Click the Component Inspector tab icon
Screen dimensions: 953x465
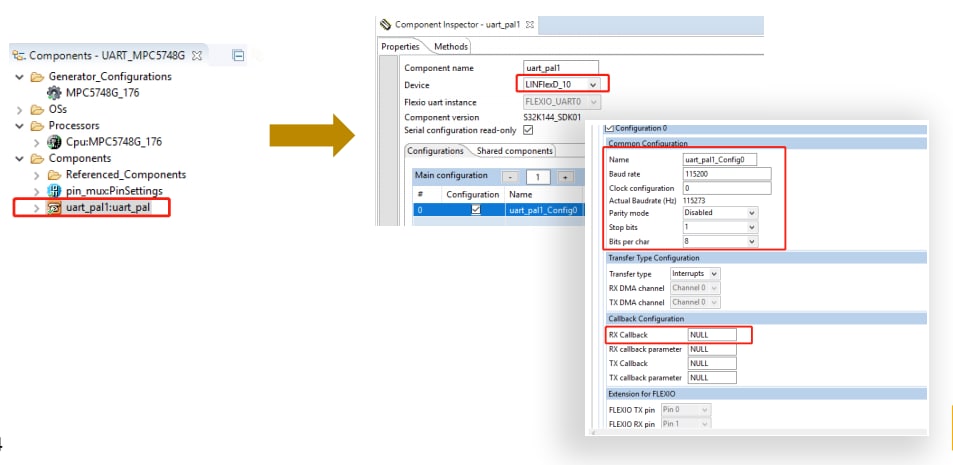[385, 24]
